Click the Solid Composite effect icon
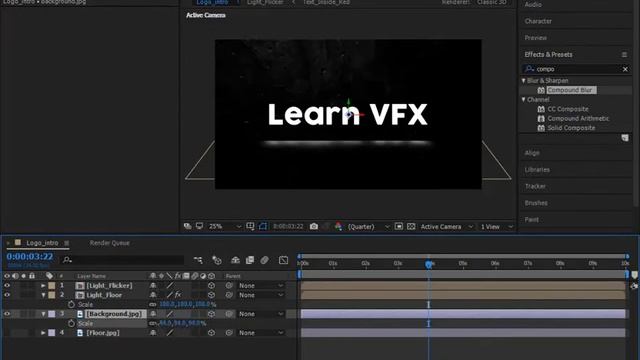 [541, 128]
